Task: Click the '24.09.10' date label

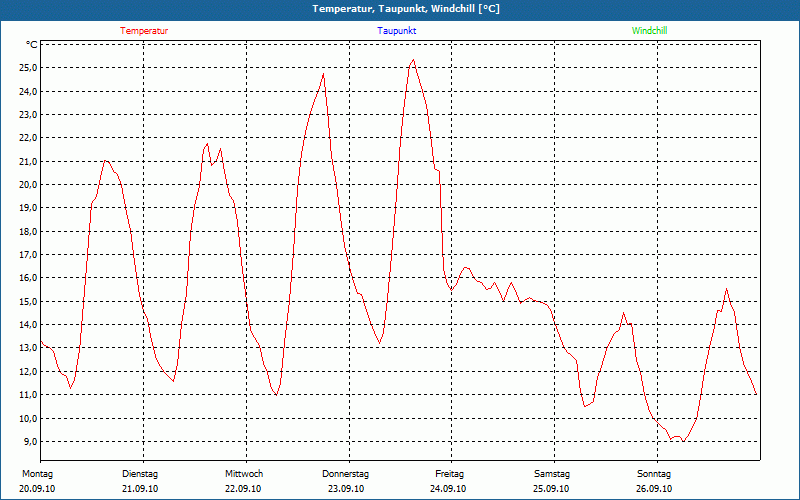Action: pos(448,489)
